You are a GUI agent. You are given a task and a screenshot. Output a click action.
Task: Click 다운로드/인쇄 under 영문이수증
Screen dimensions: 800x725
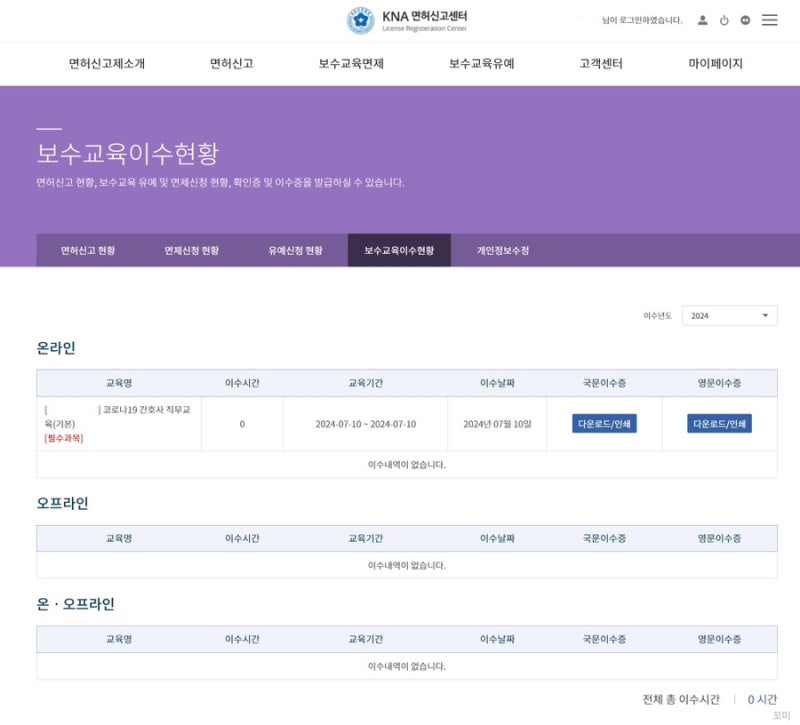click(718, 423)
